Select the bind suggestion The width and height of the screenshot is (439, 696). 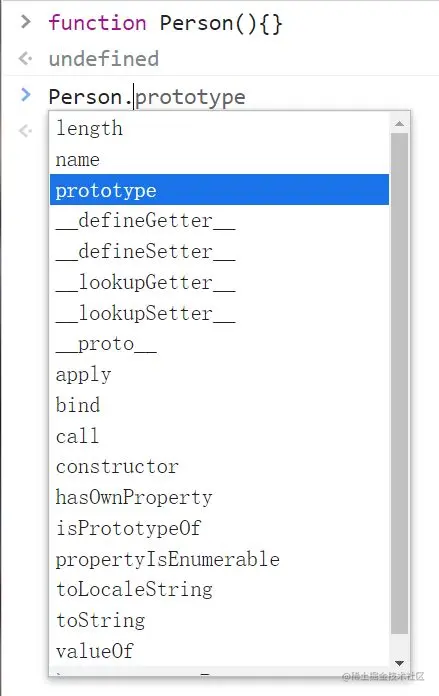point(219,405)
